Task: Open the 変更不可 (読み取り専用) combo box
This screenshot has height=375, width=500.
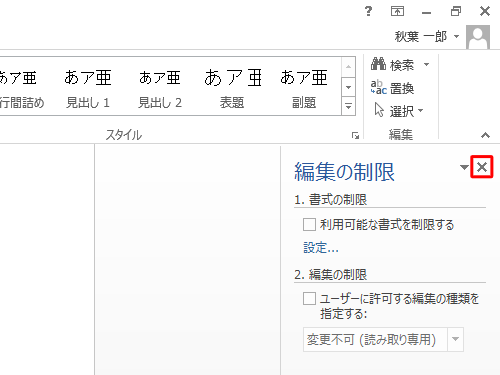Action: (x=383, y=340)
